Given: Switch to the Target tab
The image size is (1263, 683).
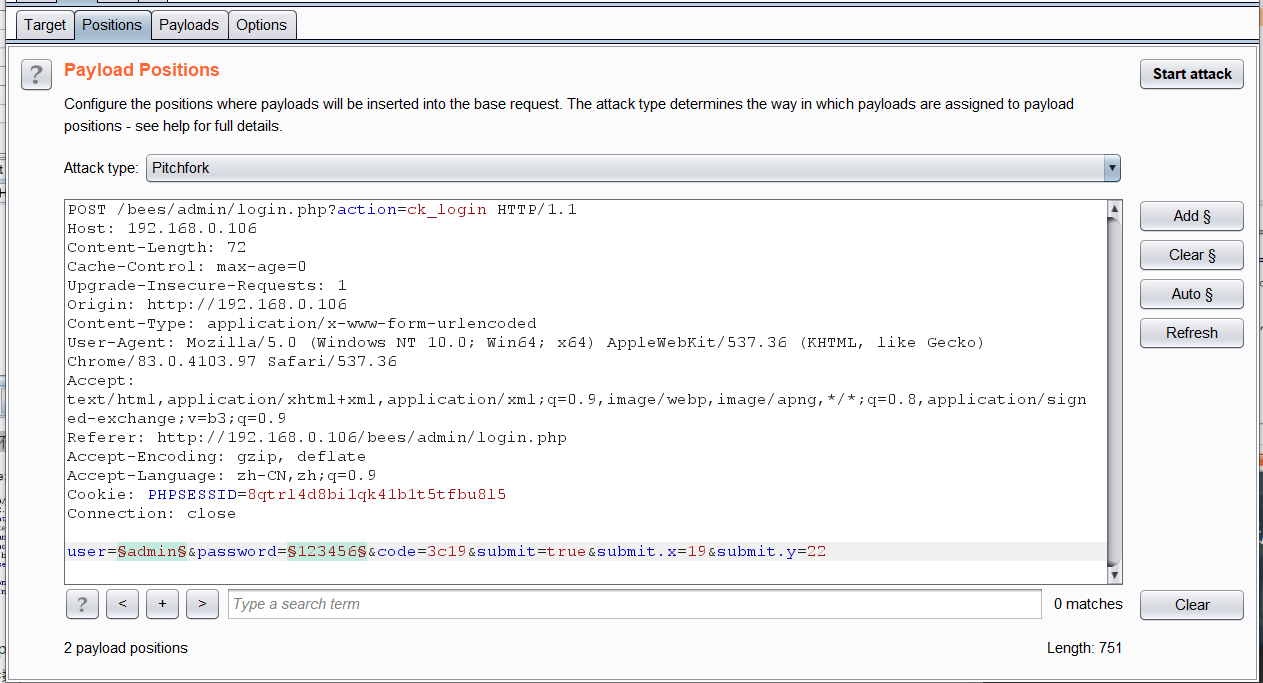Looking at the screenshot, I should click(45, 25).
